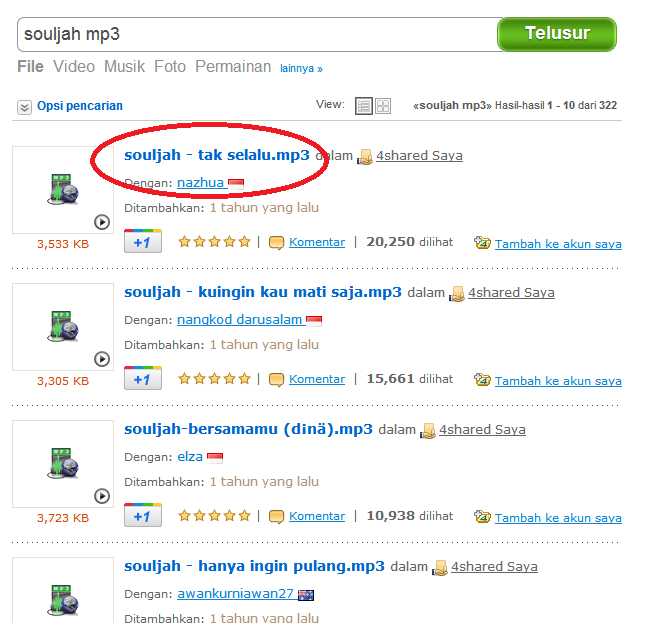Select the Musik search tab
Viewport: 655px width, 623px height.
tap(124, 66)
